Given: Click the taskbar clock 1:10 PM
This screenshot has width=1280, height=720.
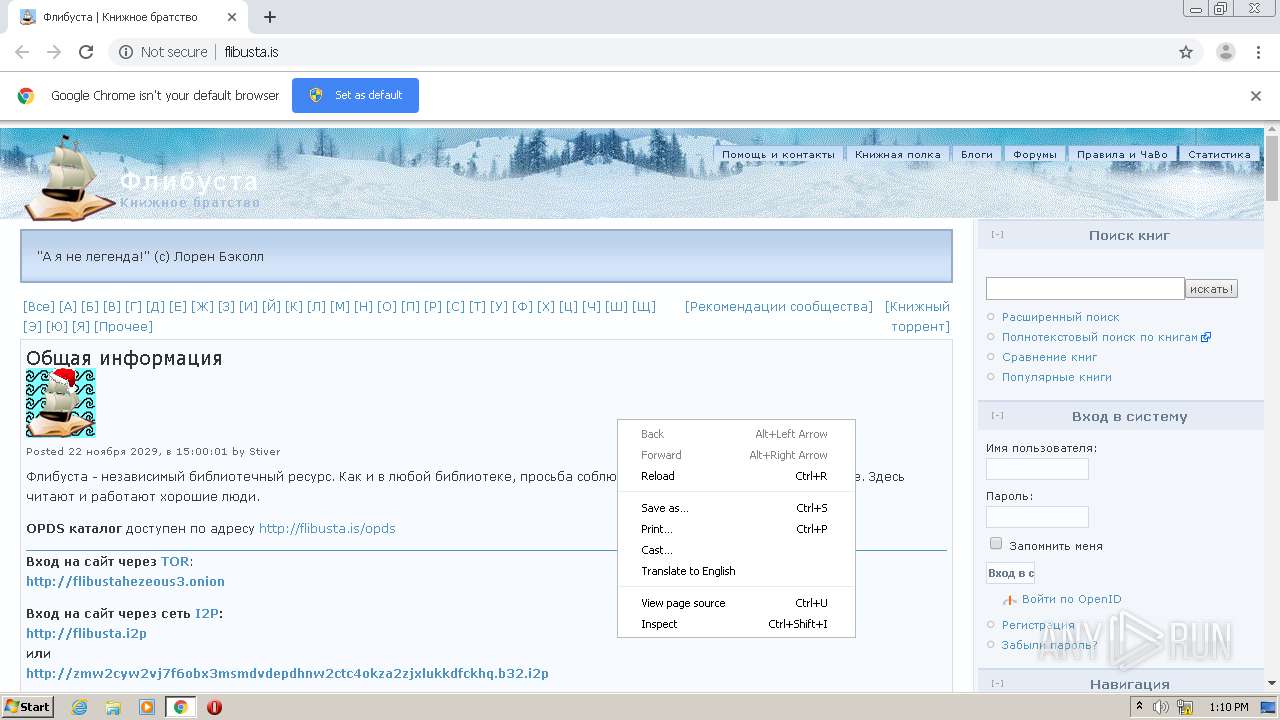Looking at the screenshot, I should click(1229, 707).
